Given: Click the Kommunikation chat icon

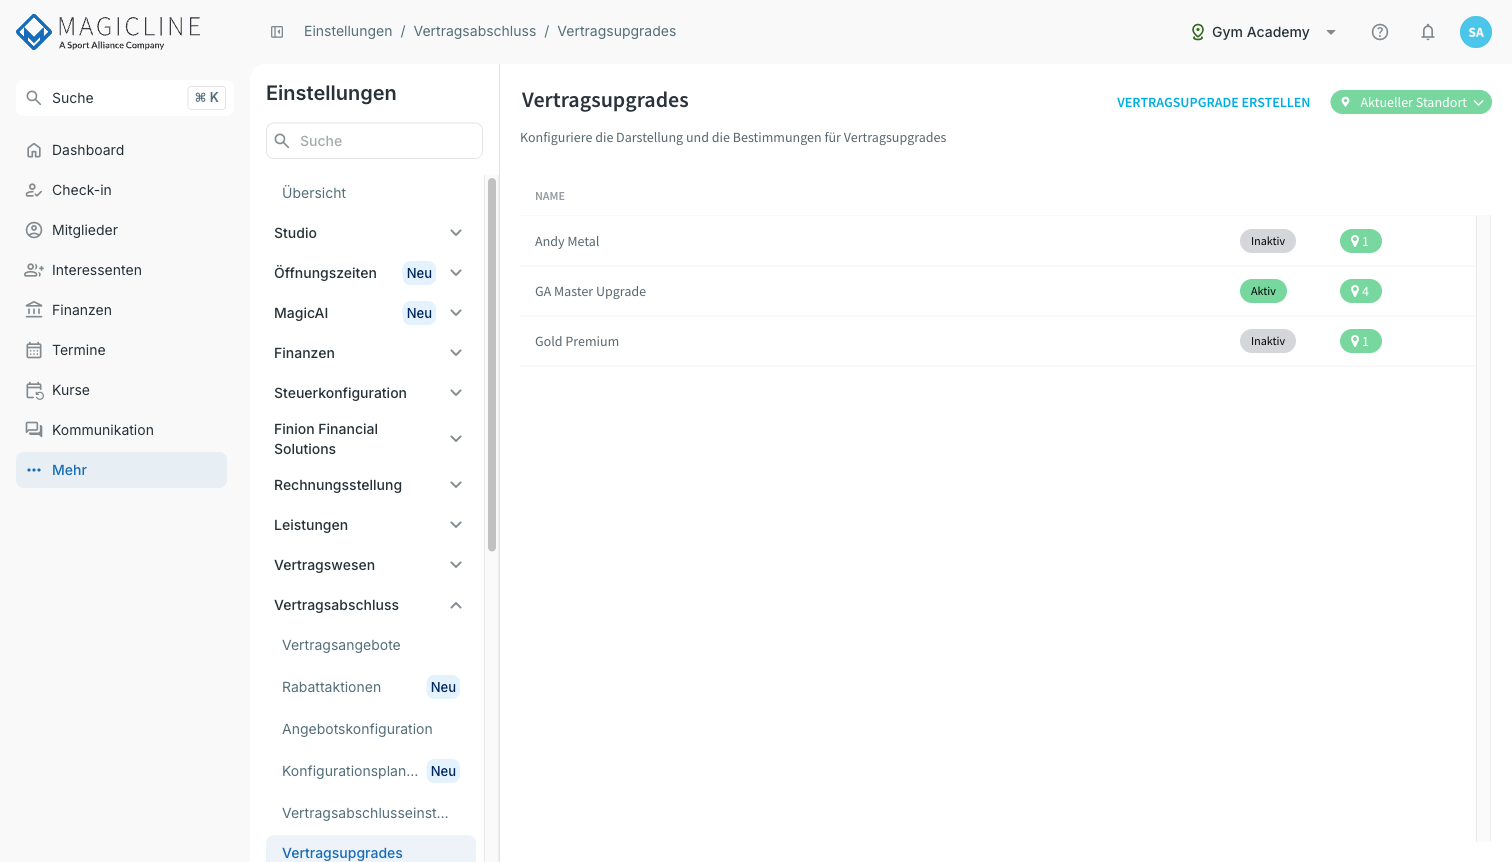Looking at the screenshot, I should 34,430.
